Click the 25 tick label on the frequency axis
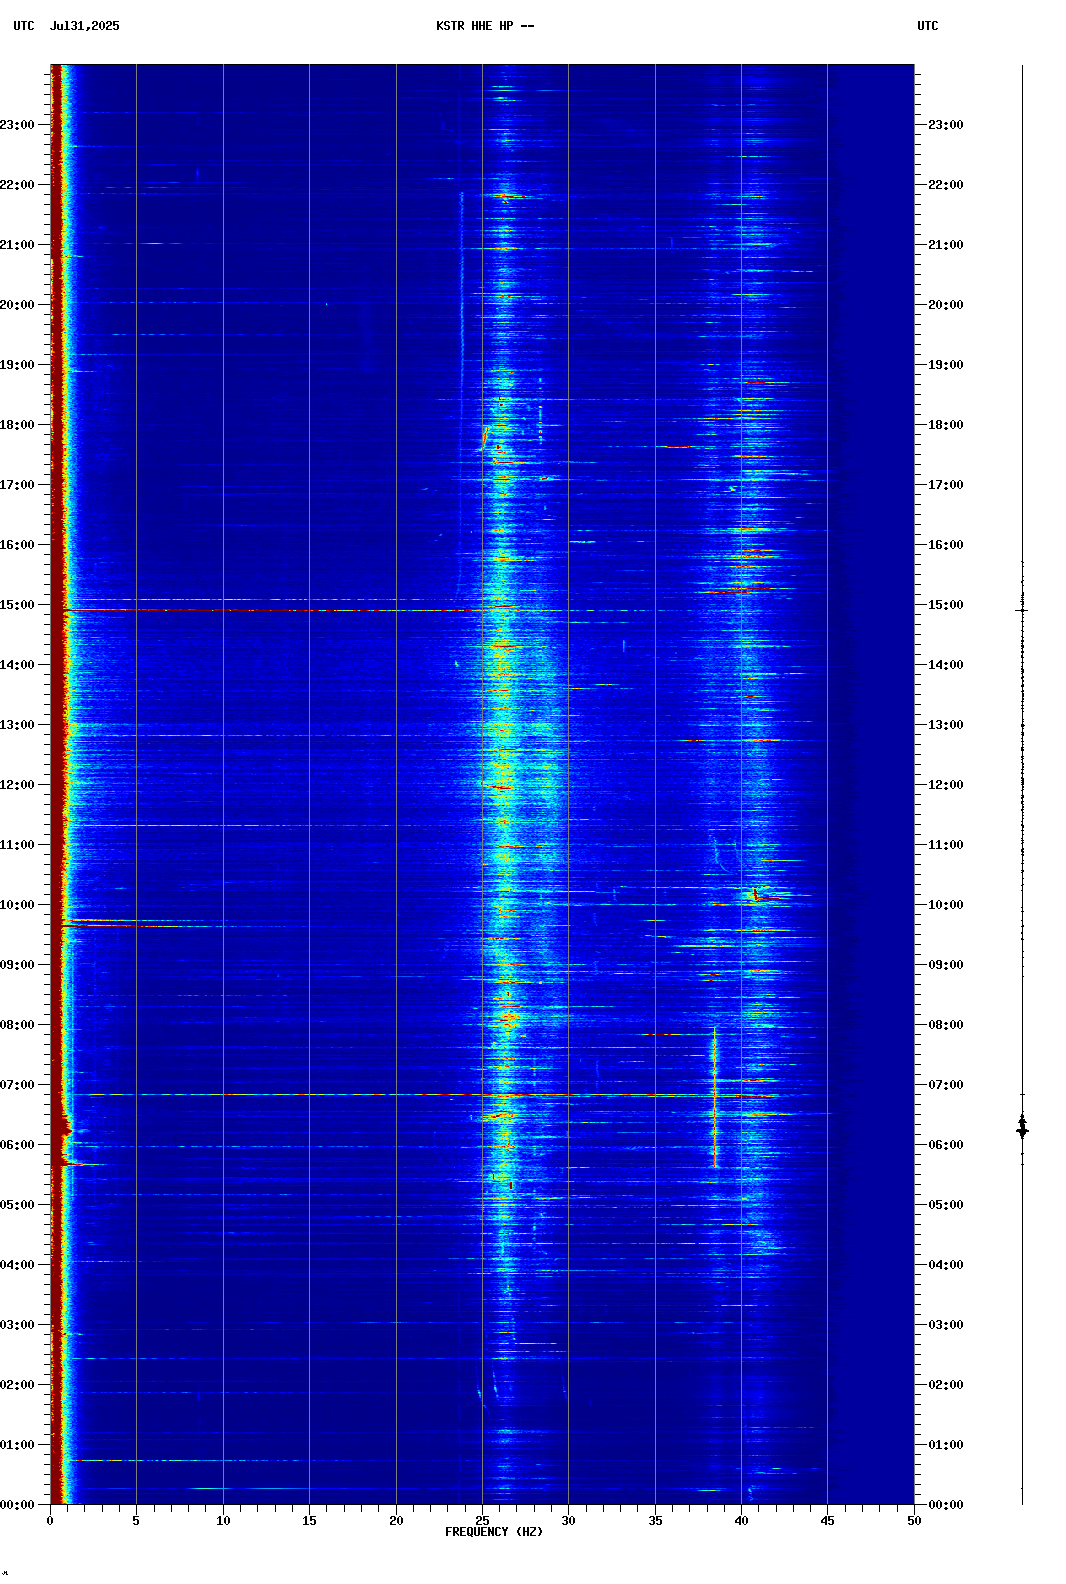Screen dimensions: 1066x1584 (482, 1521)
